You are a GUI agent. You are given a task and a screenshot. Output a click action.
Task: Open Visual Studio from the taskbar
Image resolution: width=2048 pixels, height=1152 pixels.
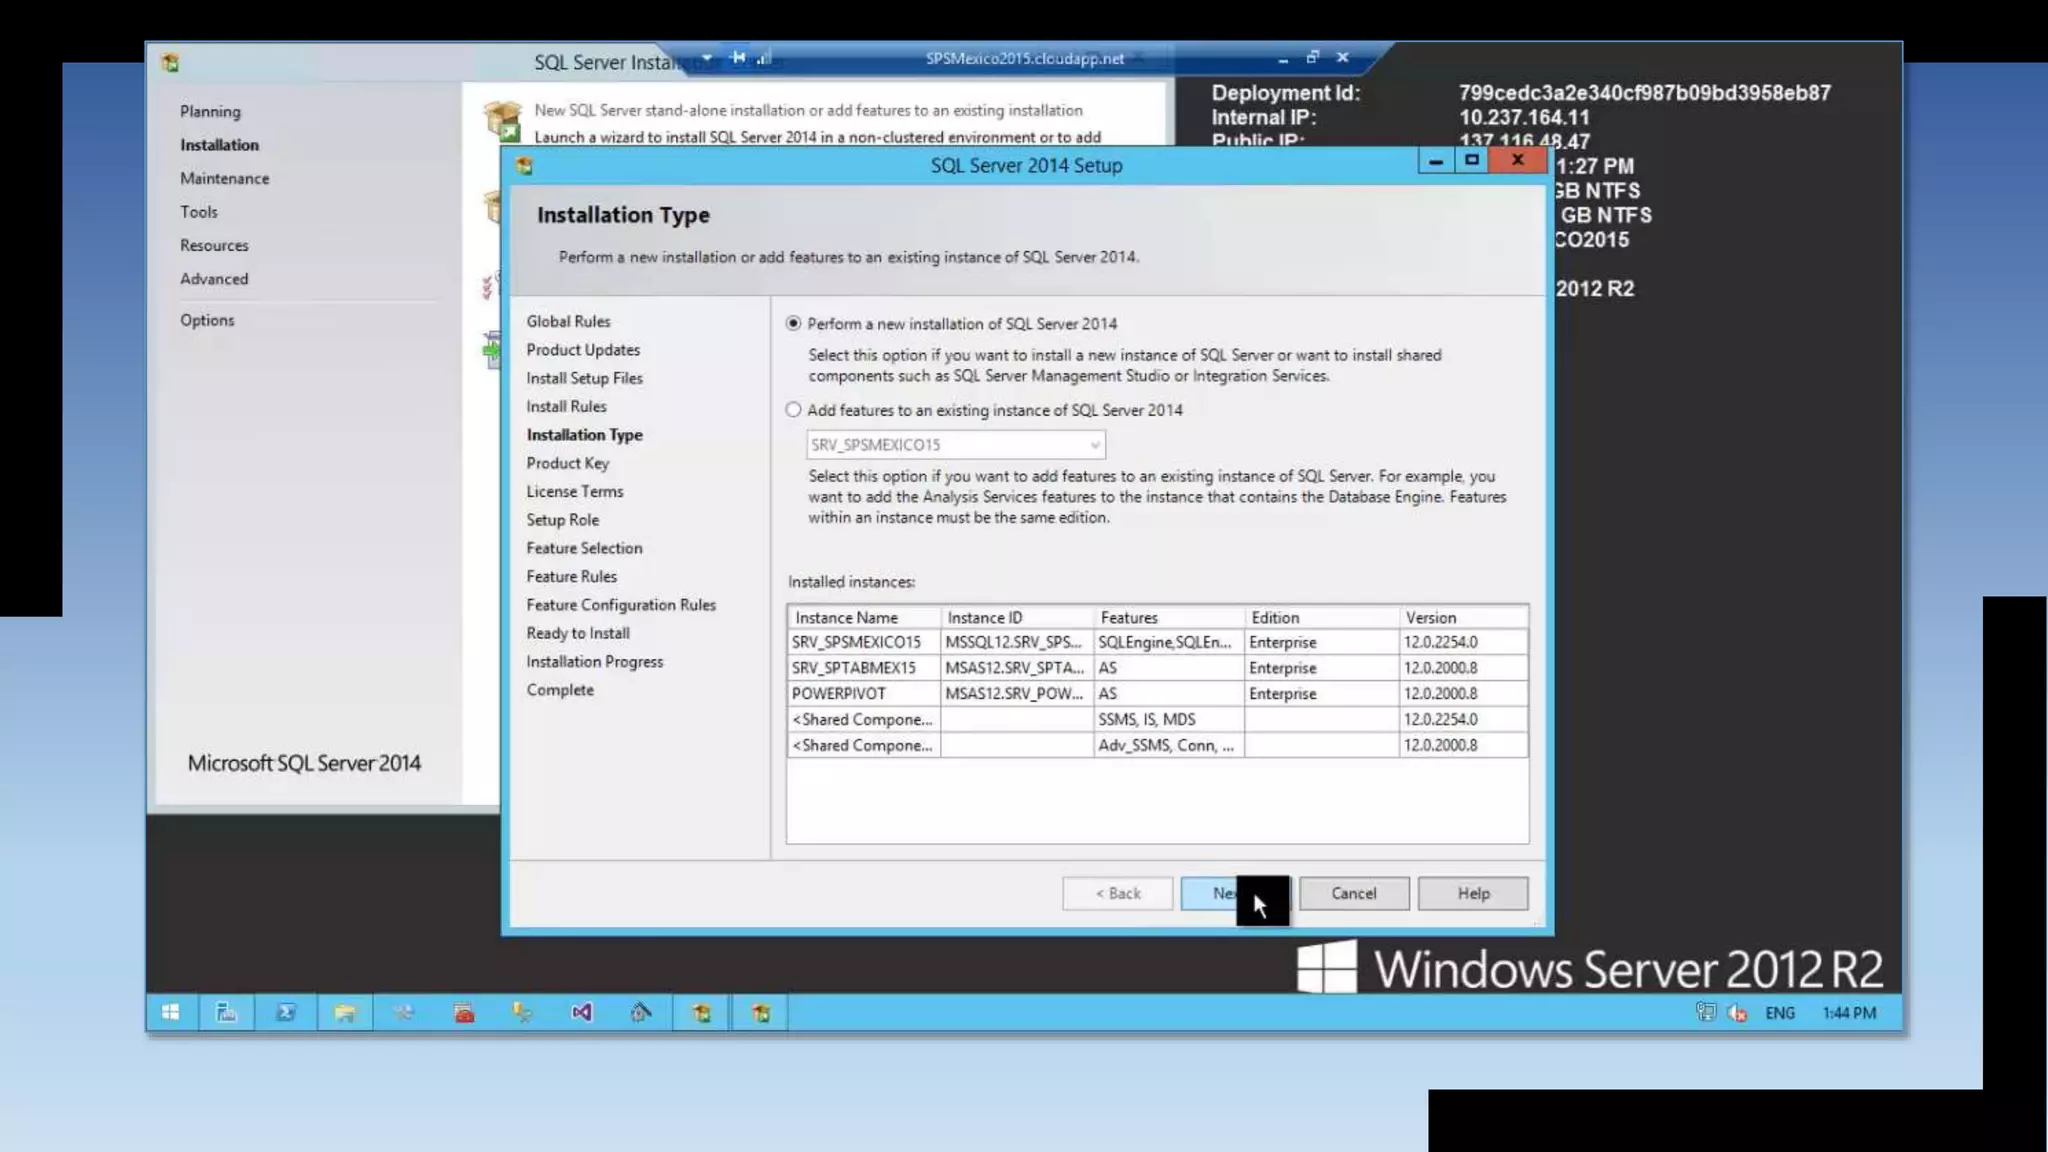[x=582, y=1012]
